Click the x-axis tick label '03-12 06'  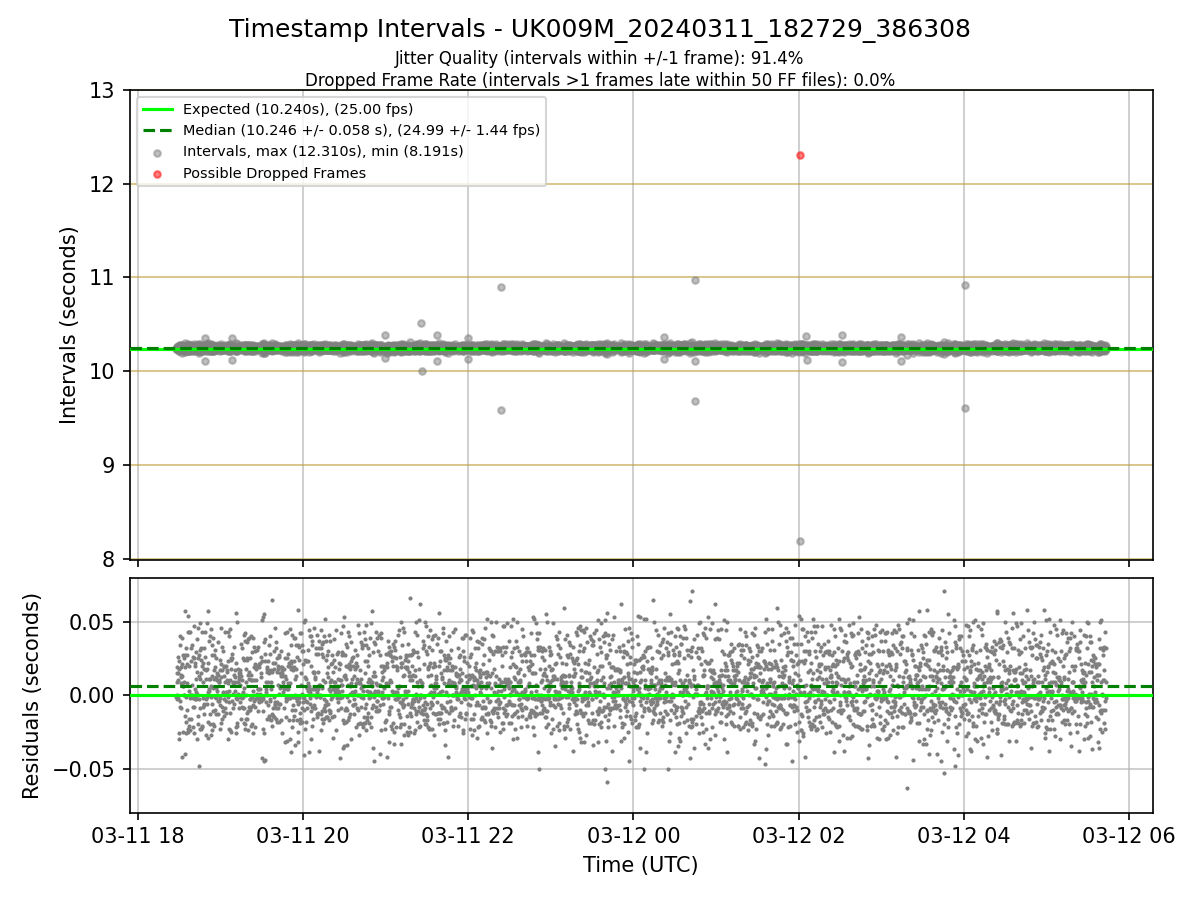[1129, 836]
